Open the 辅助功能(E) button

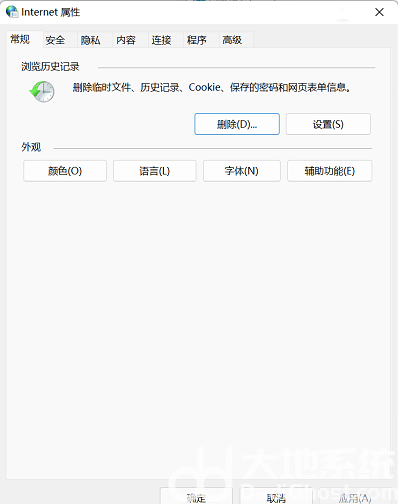tap(330, 171)
